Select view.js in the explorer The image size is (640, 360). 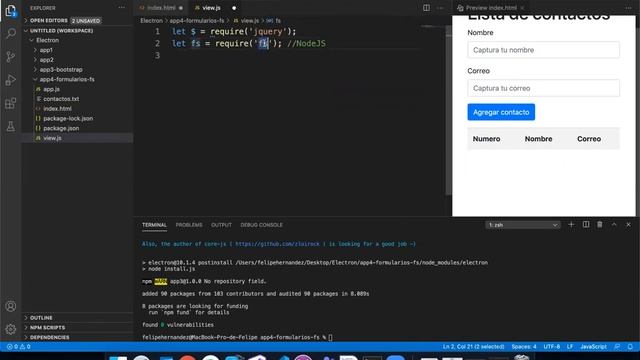[x=78, y=138]
